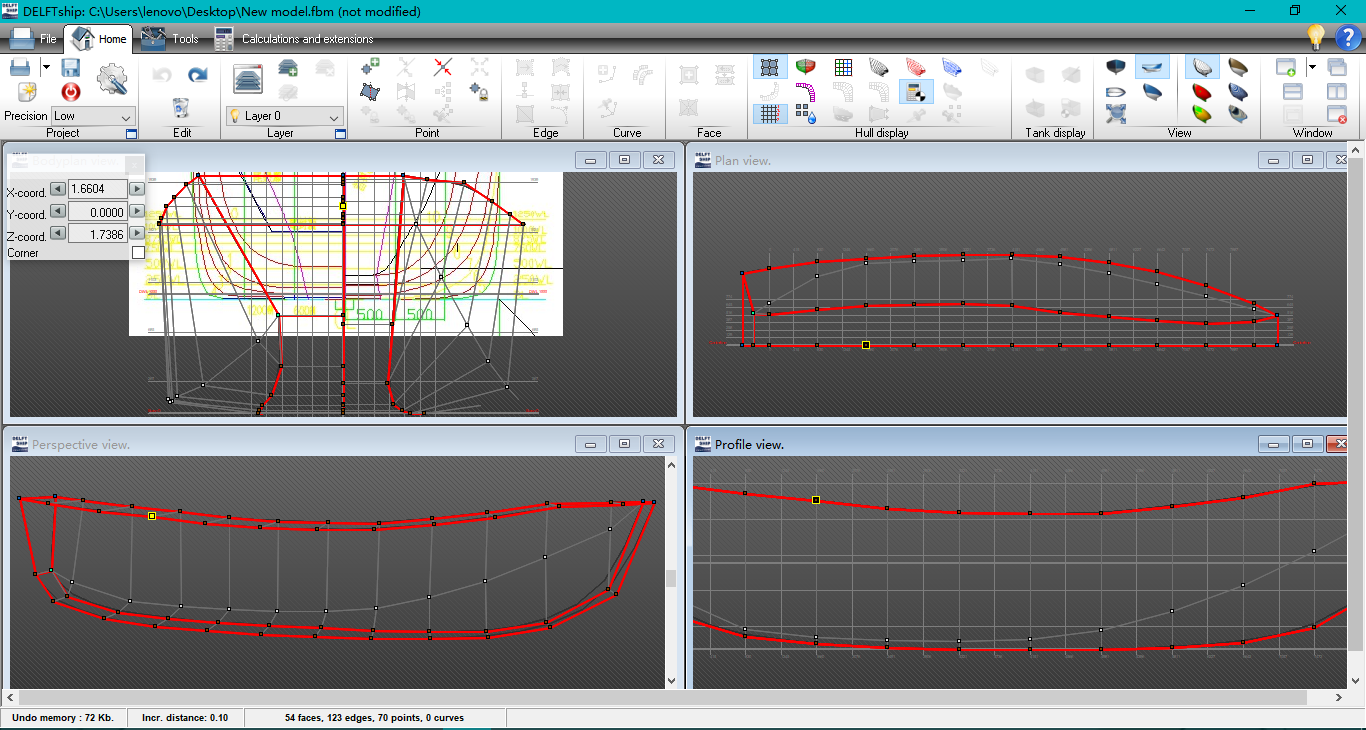Screen dimensions: 1366x730
Task: Open the File menu button
Action: (x=34, y=39)
